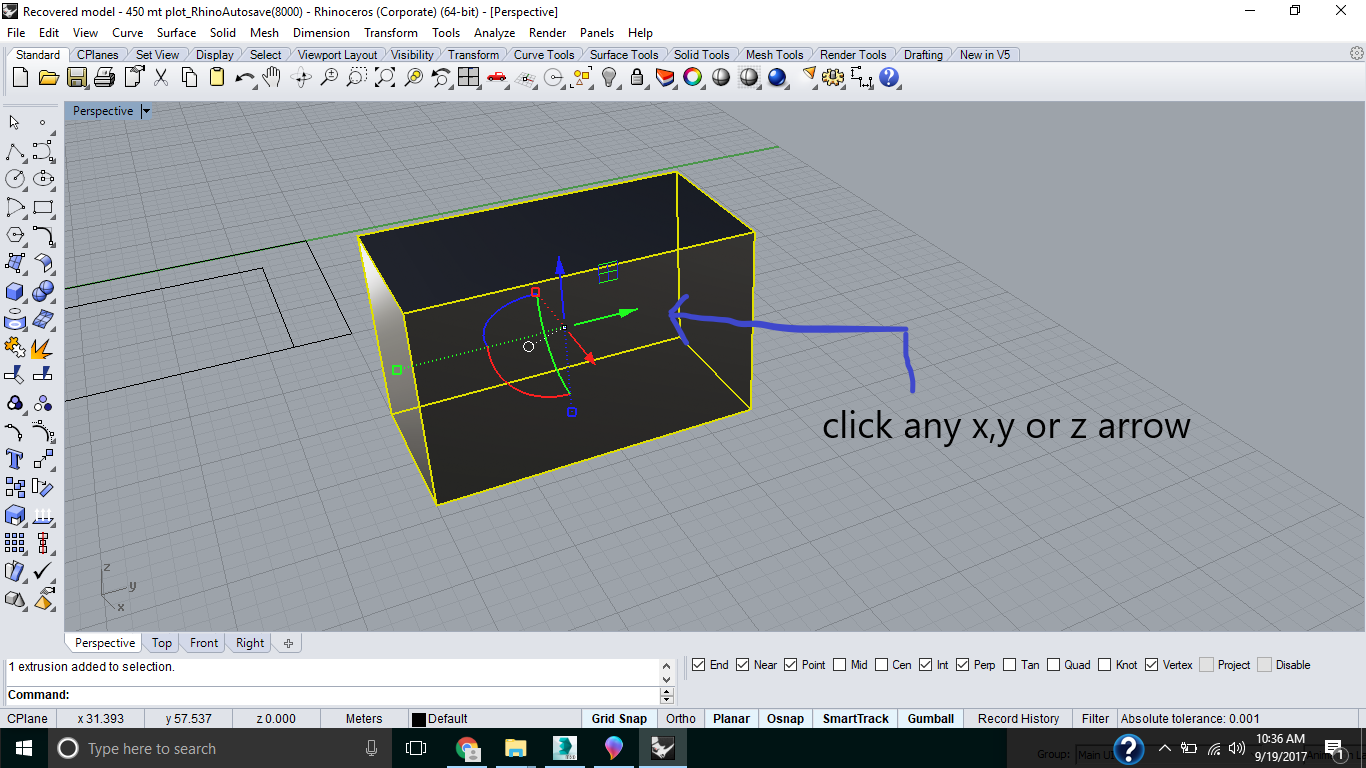The image size is (1366, 768).
Task: Switch to the Surface Tools toolbar tab
Action: 623,55
